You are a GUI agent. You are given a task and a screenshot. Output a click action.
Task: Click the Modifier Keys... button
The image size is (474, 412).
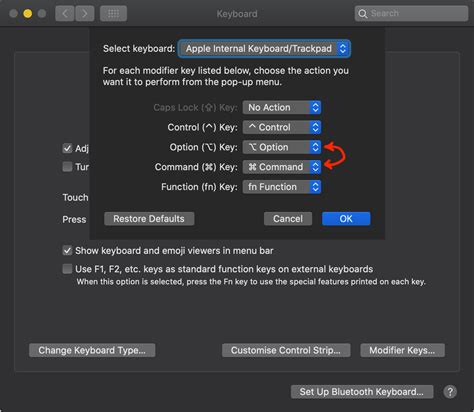coord(402,350)
